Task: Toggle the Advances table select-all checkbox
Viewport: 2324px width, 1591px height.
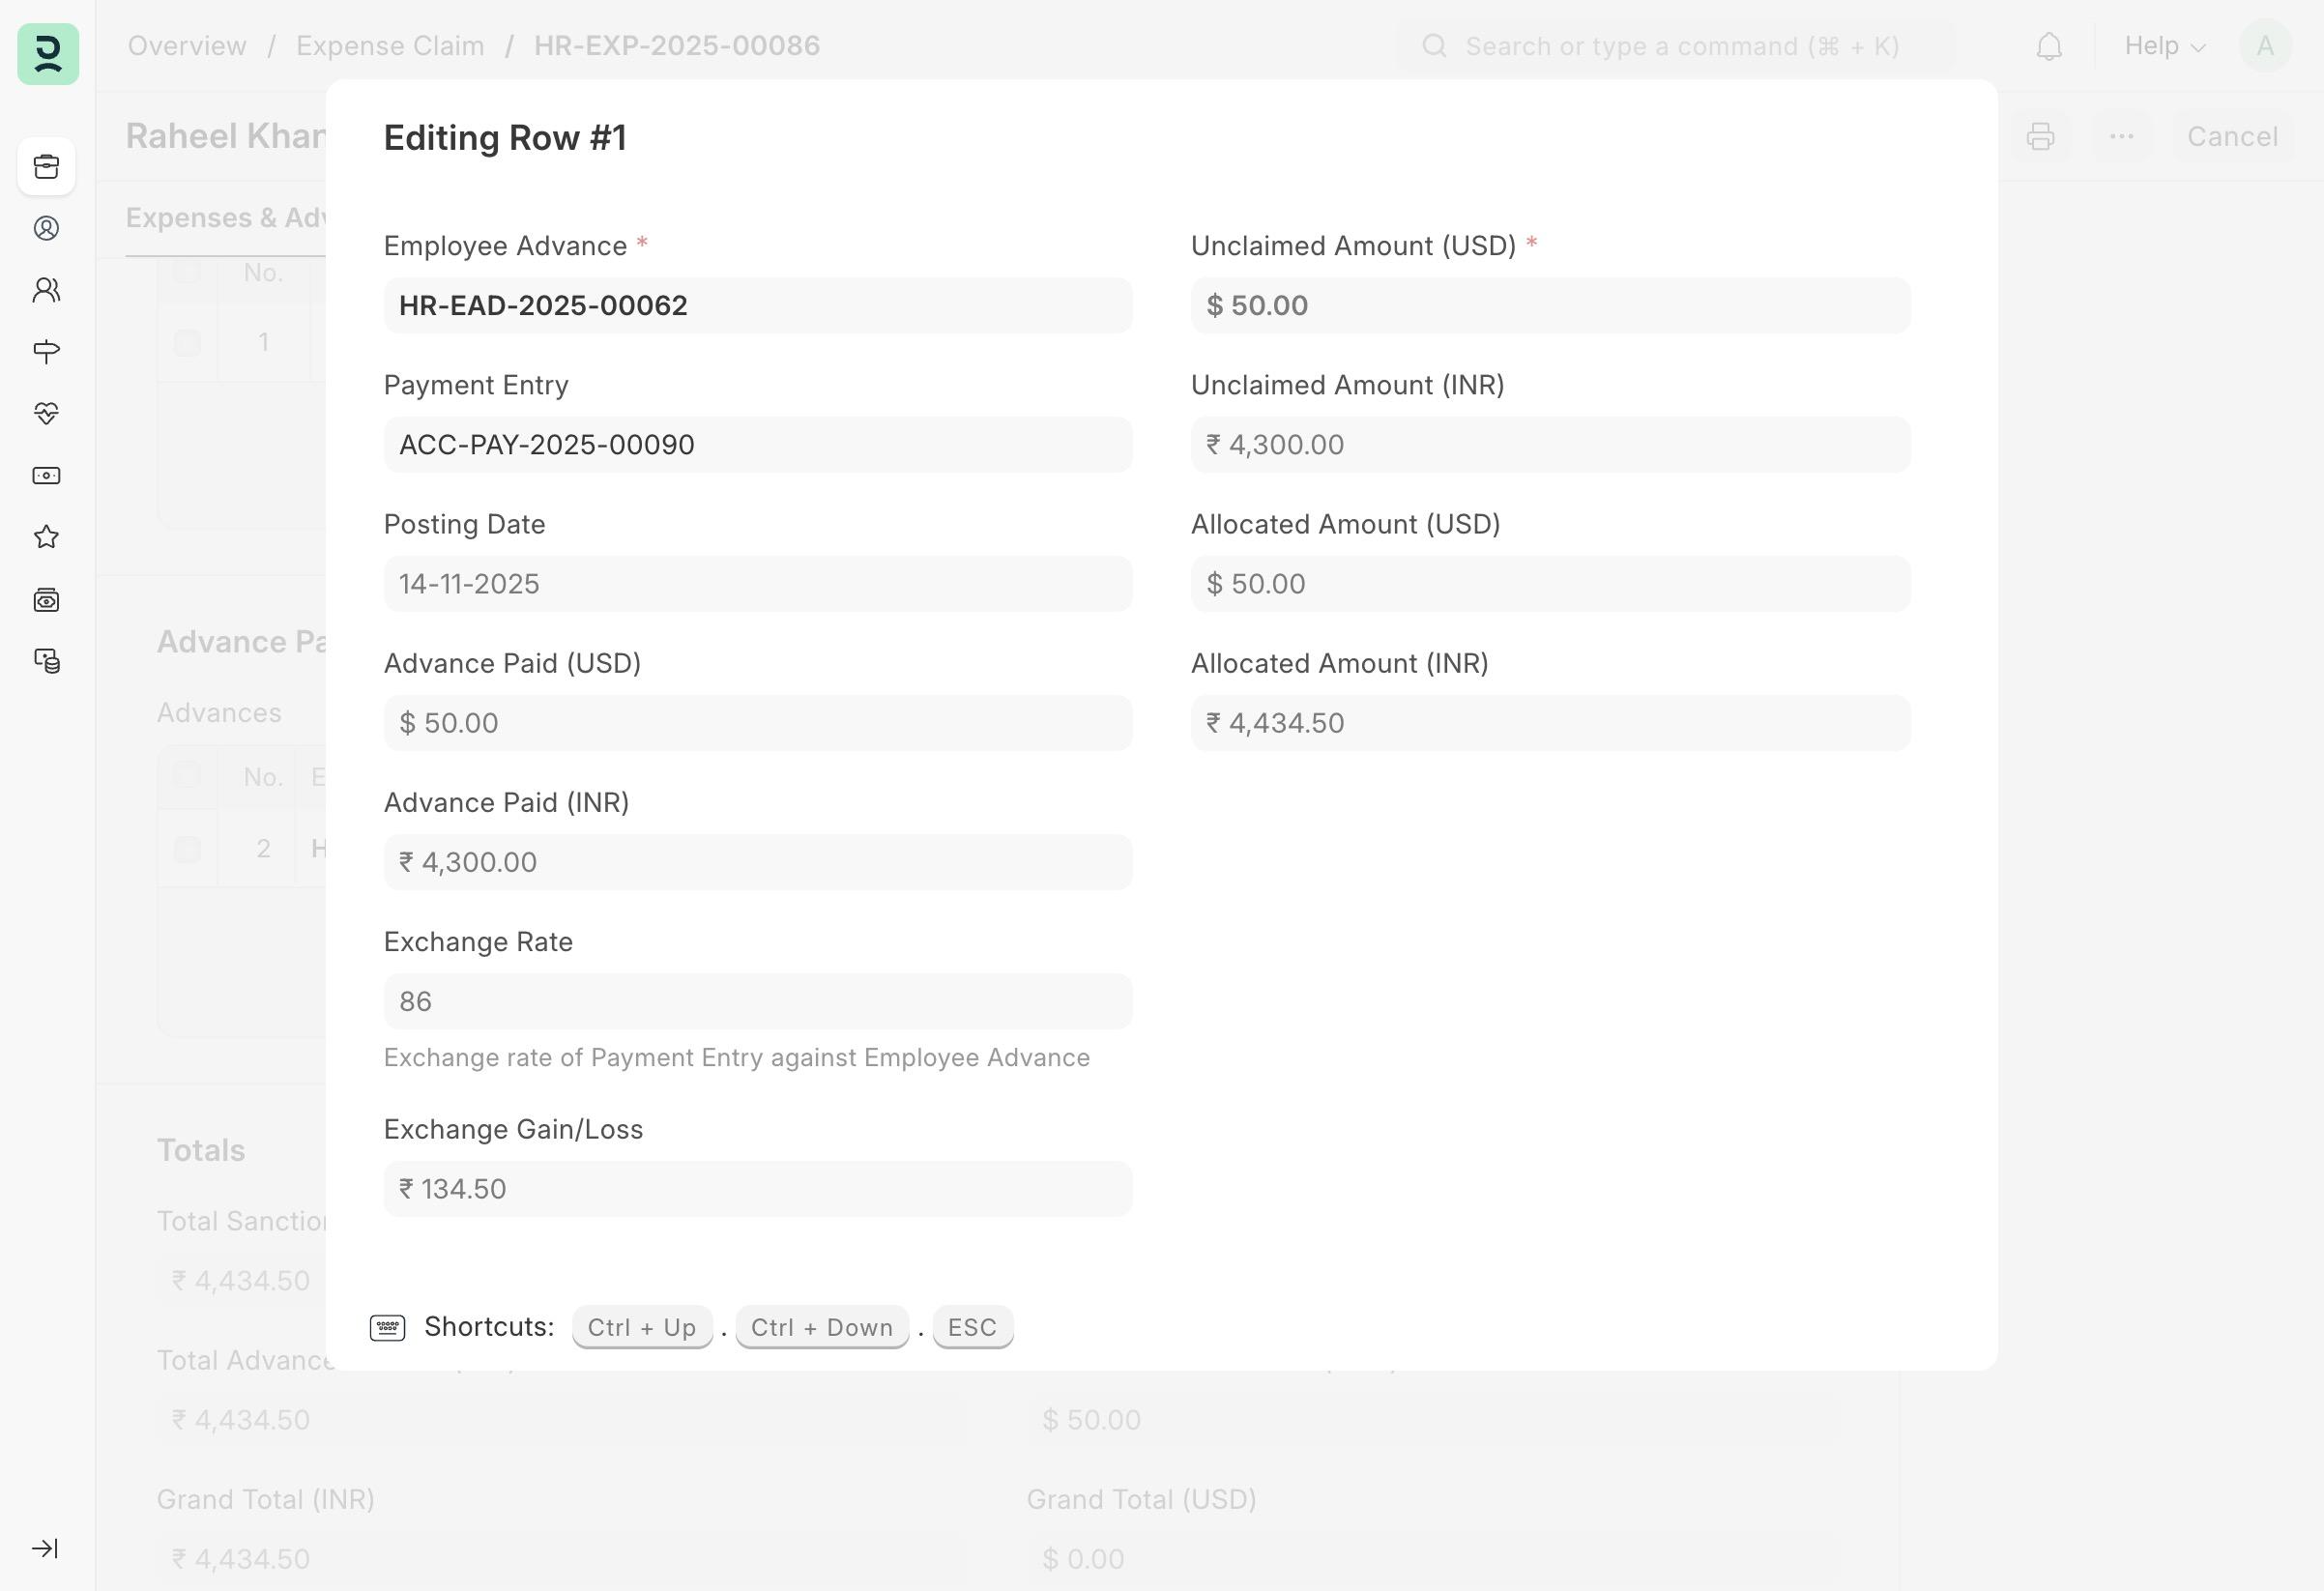Action: click(x=187, y=776)
